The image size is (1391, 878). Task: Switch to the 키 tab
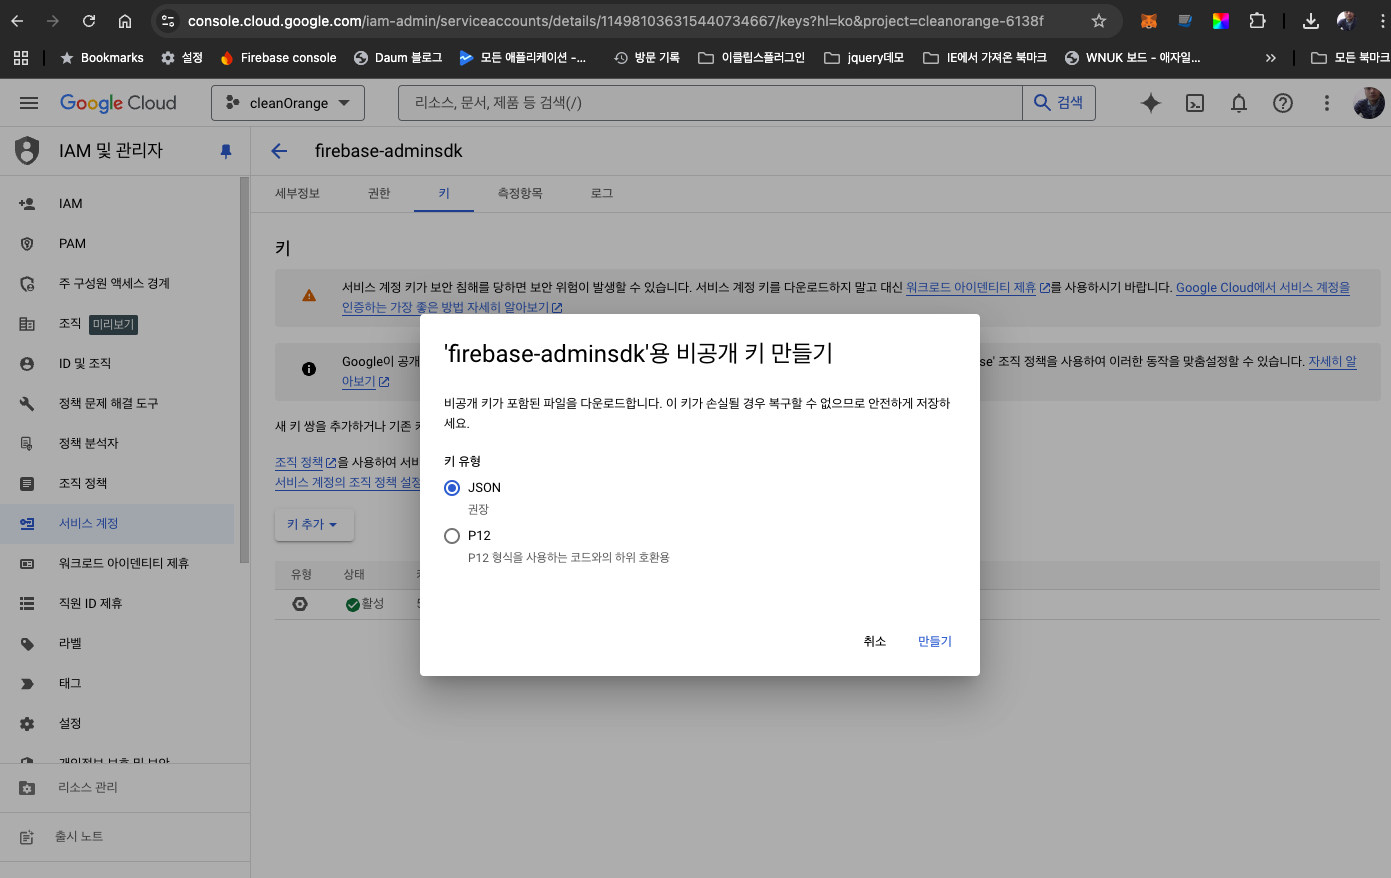tap(444, 193)
